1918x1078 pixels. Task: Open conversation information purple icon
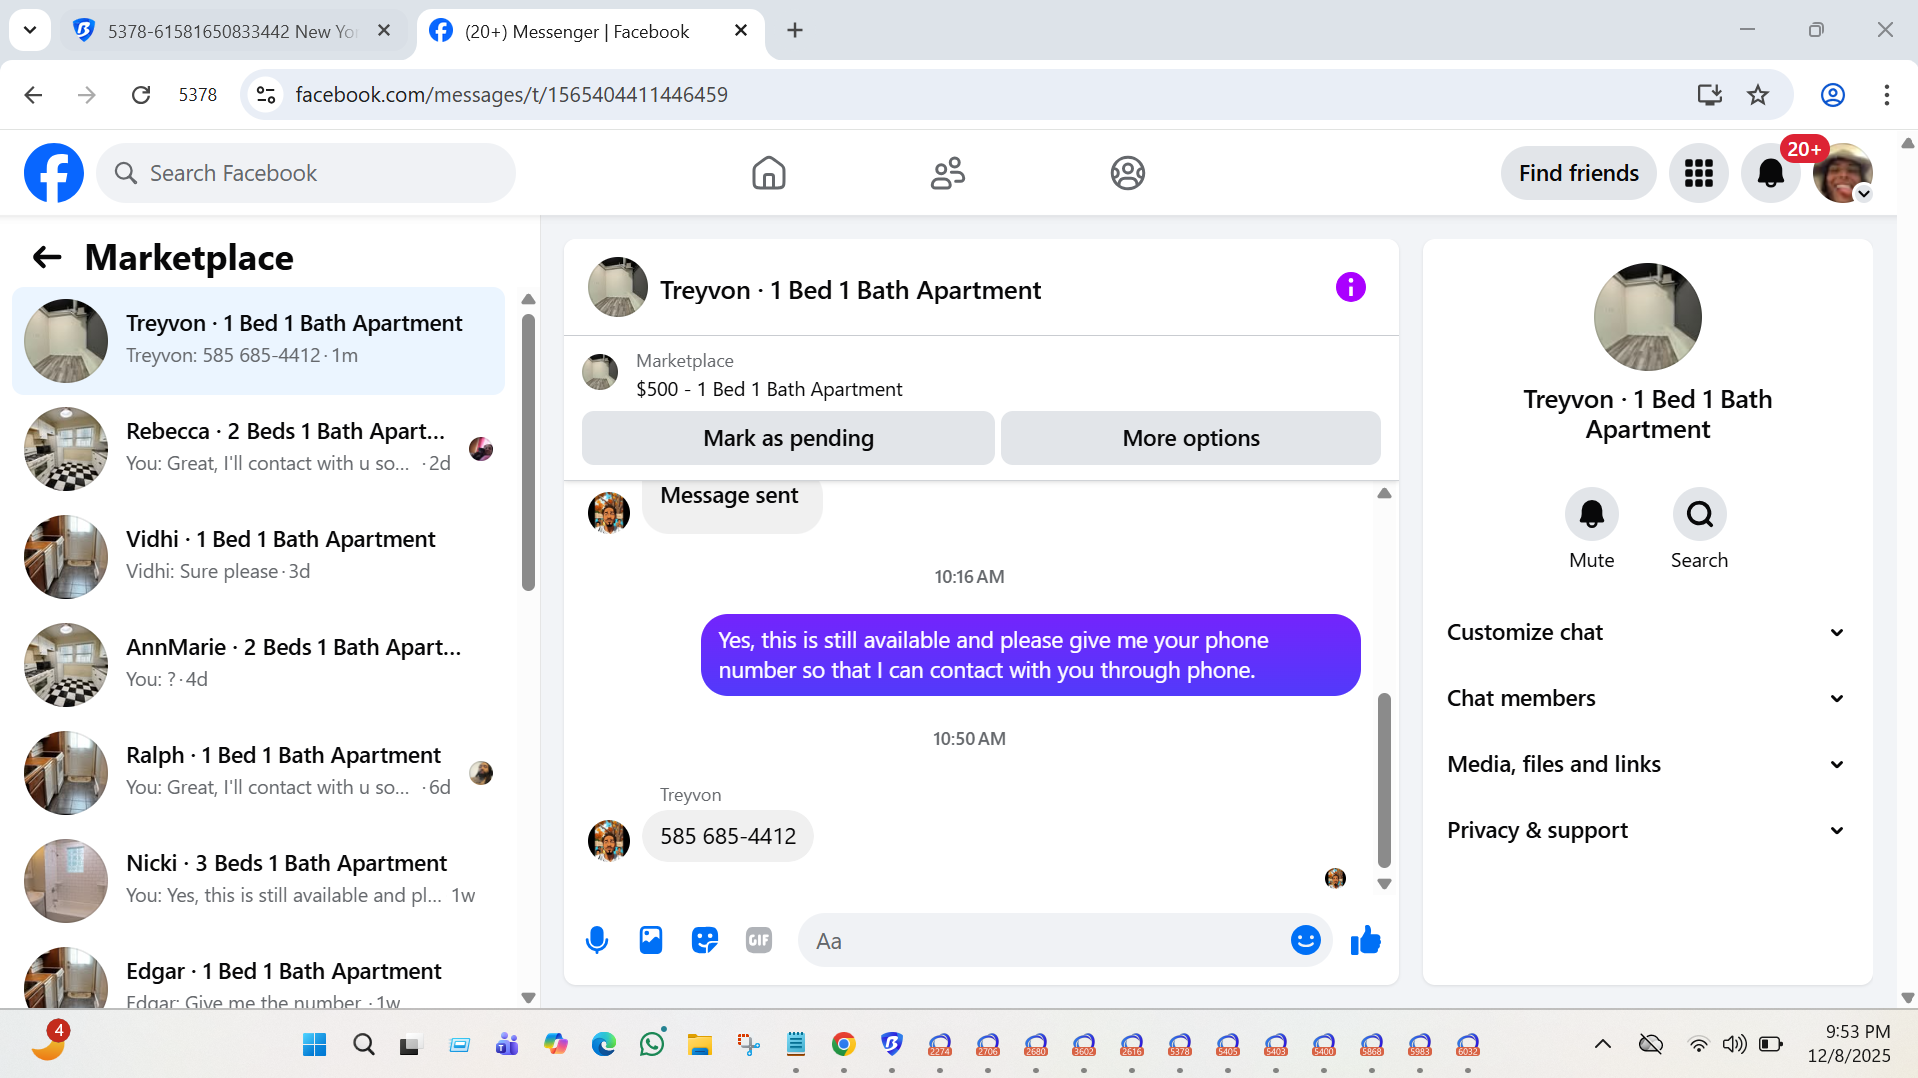tap(1350, 288)
